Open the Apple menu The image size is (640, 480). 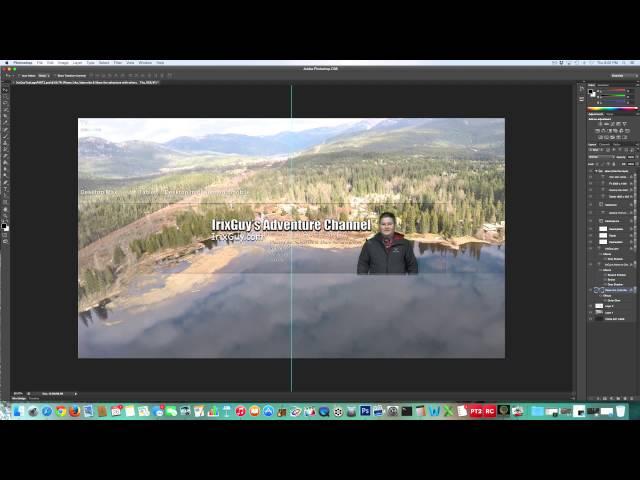(x=6, y=63)
